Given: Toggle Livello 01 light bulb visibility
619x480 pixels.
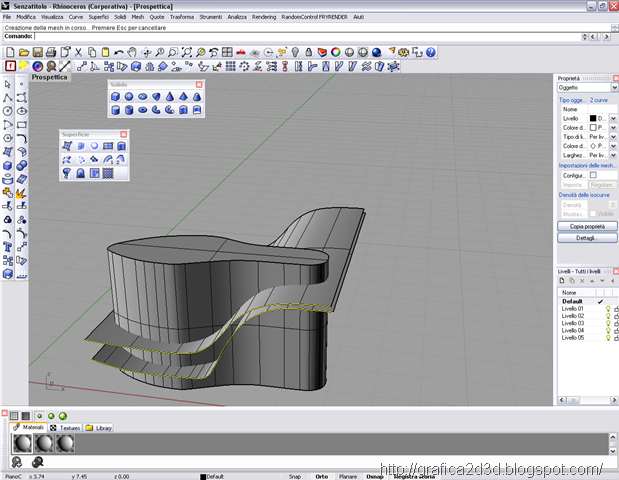Looking at the screenshot, I should [608, 309].
